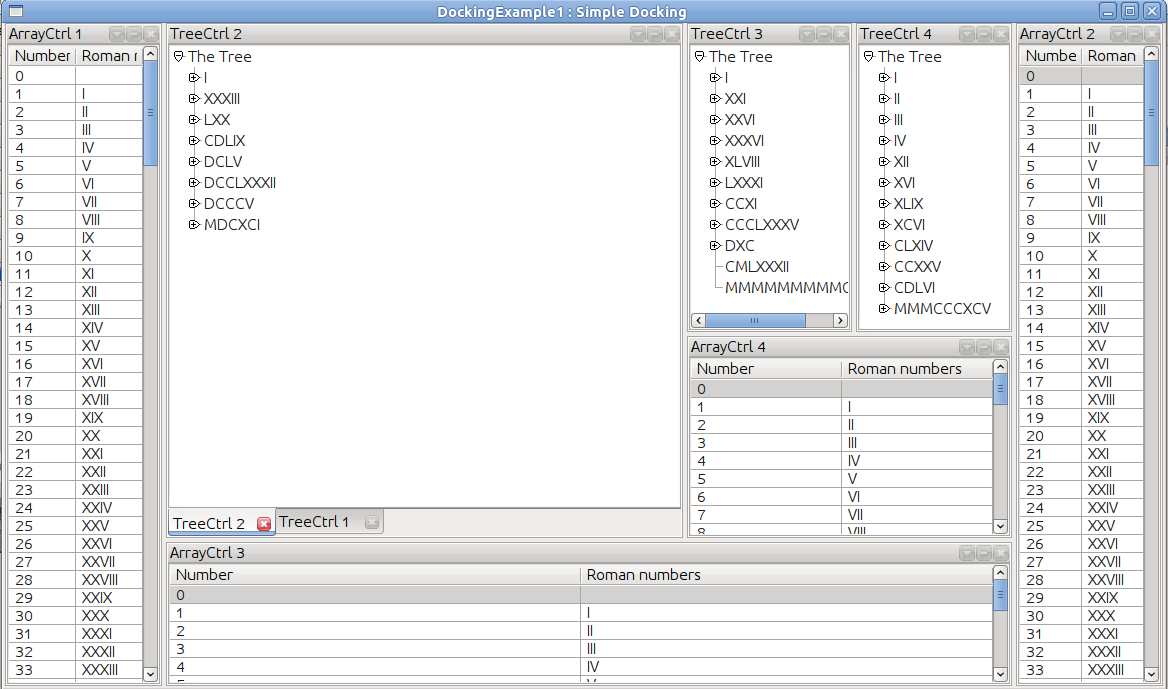Click Roman numbers column header in ArrayCtrl 3
This screenshot has height=689, width=1168.
pos(643,575)
